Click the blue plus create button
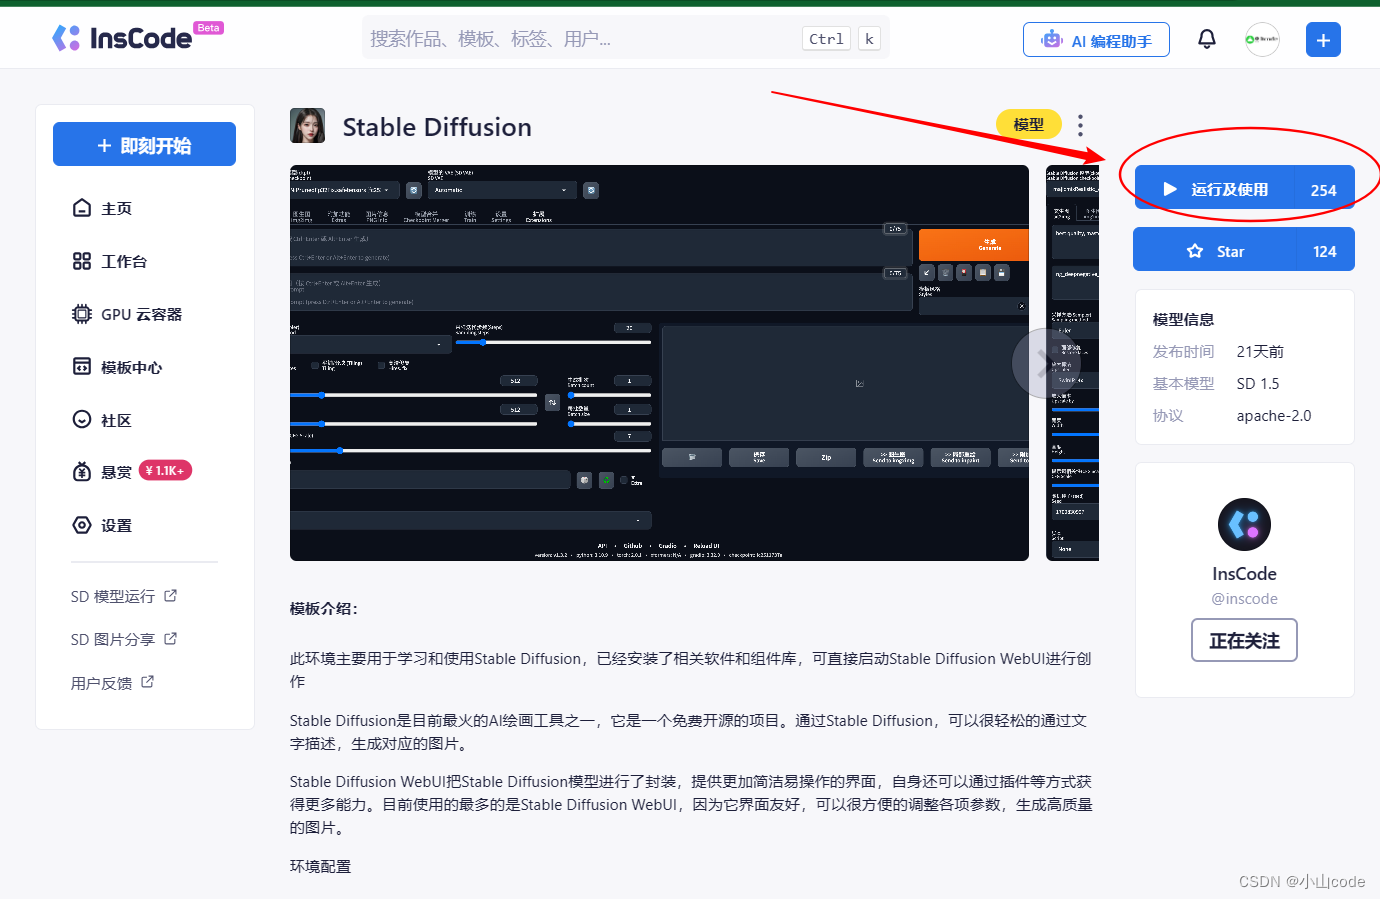The image size is (1380, 899). click(x=1323, y=40)
